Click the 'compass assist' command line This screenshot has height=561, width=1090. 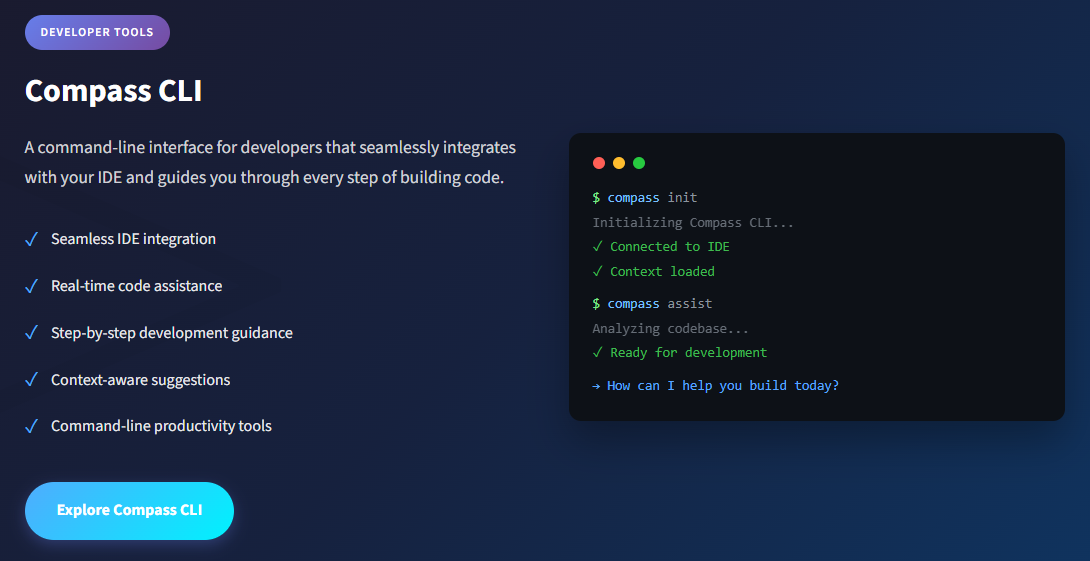[x=652, y=304]
